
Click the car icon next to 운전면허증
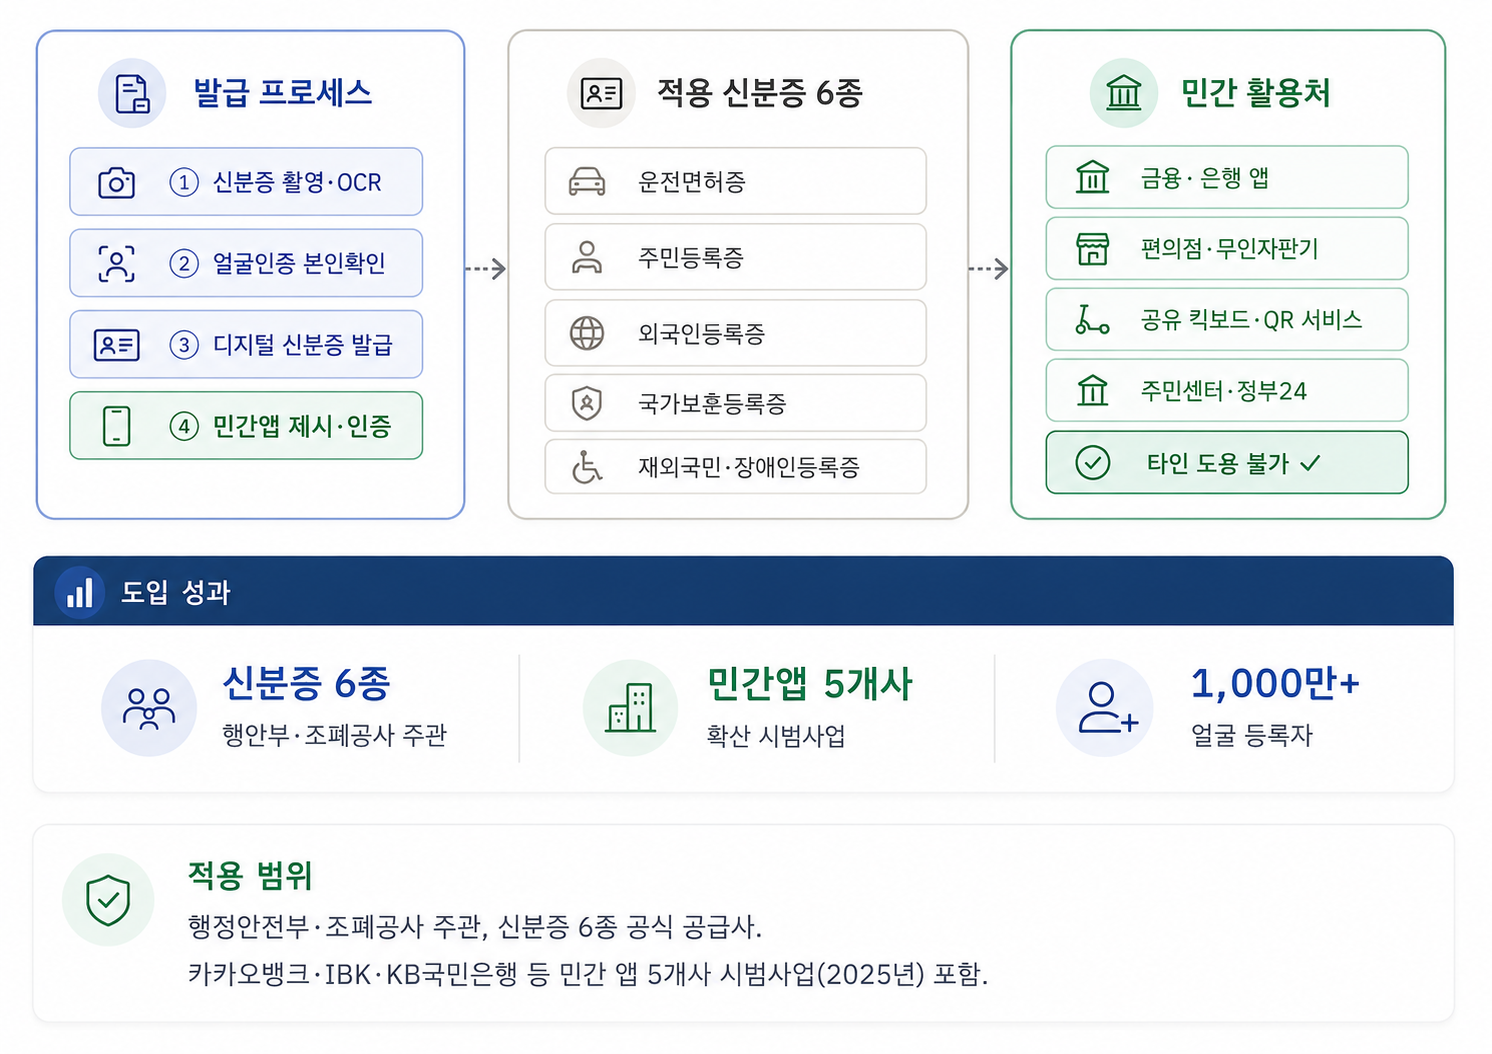click(587, 182)
